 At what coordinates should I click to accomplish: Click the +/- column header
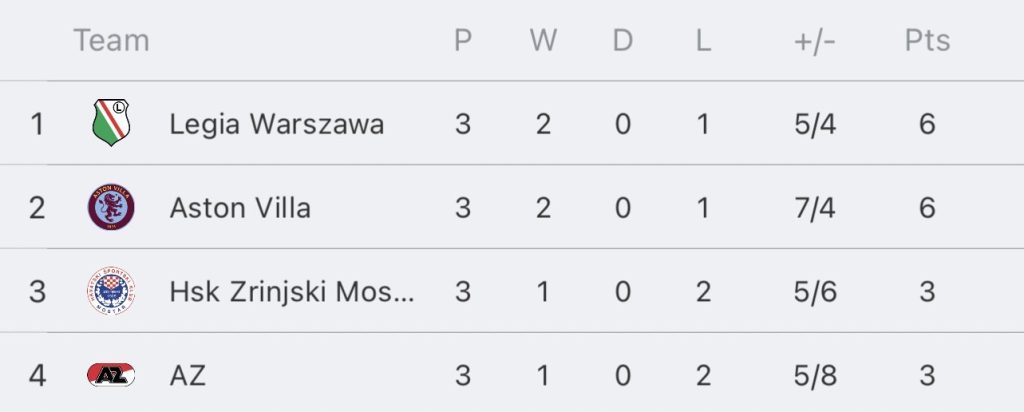point(813,41)
